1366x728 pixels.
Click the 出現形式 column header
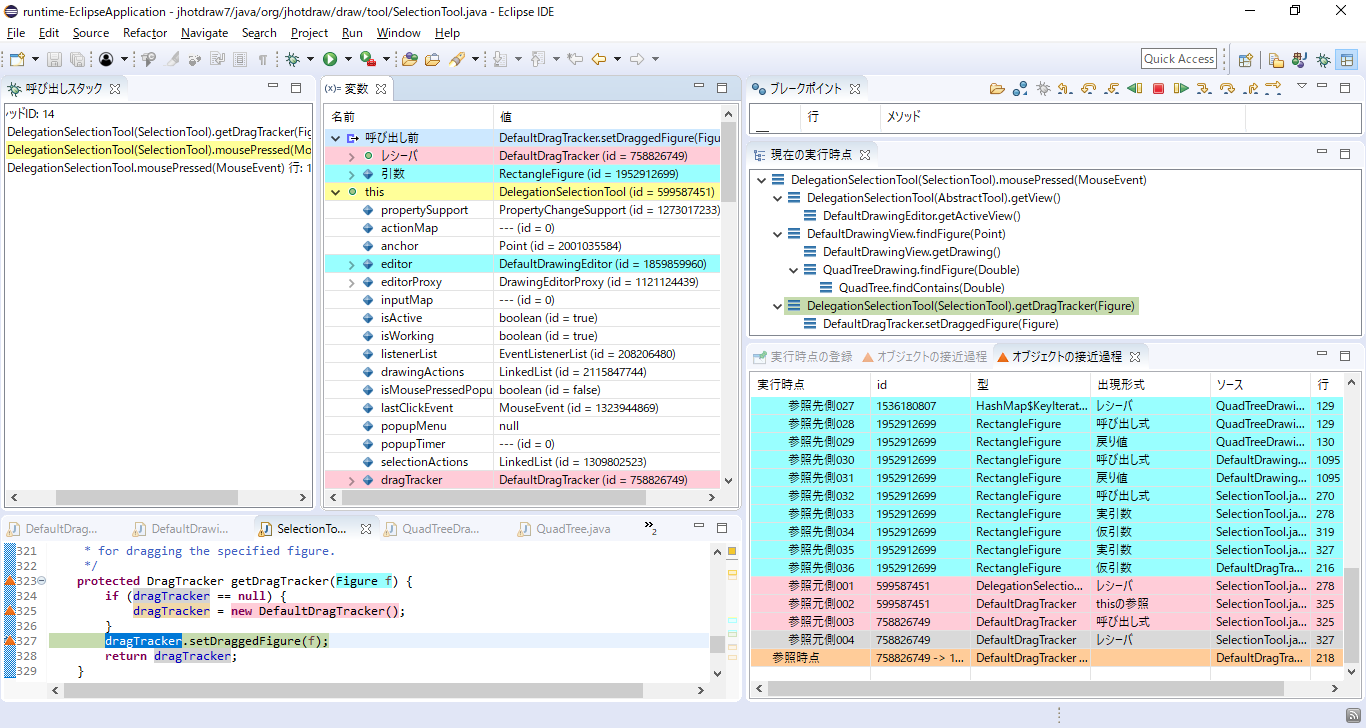coord(1150,384)
